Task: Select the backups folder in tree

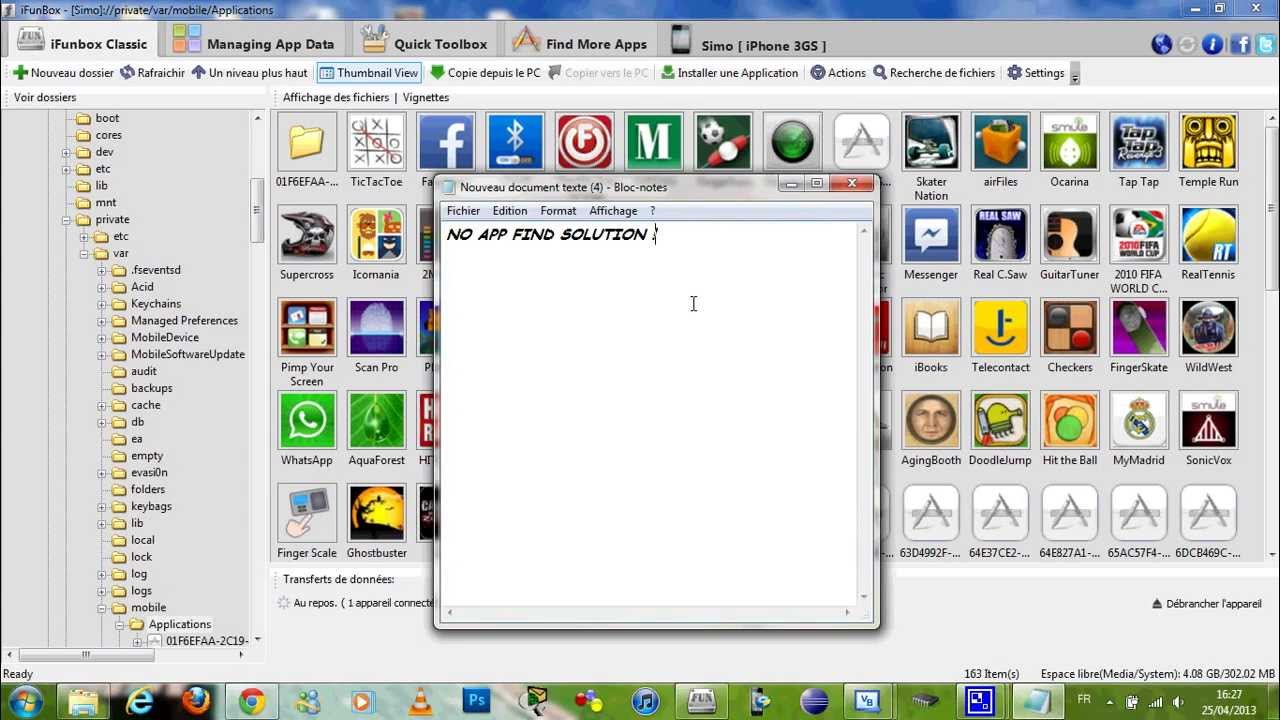Action: click(151, 388)
